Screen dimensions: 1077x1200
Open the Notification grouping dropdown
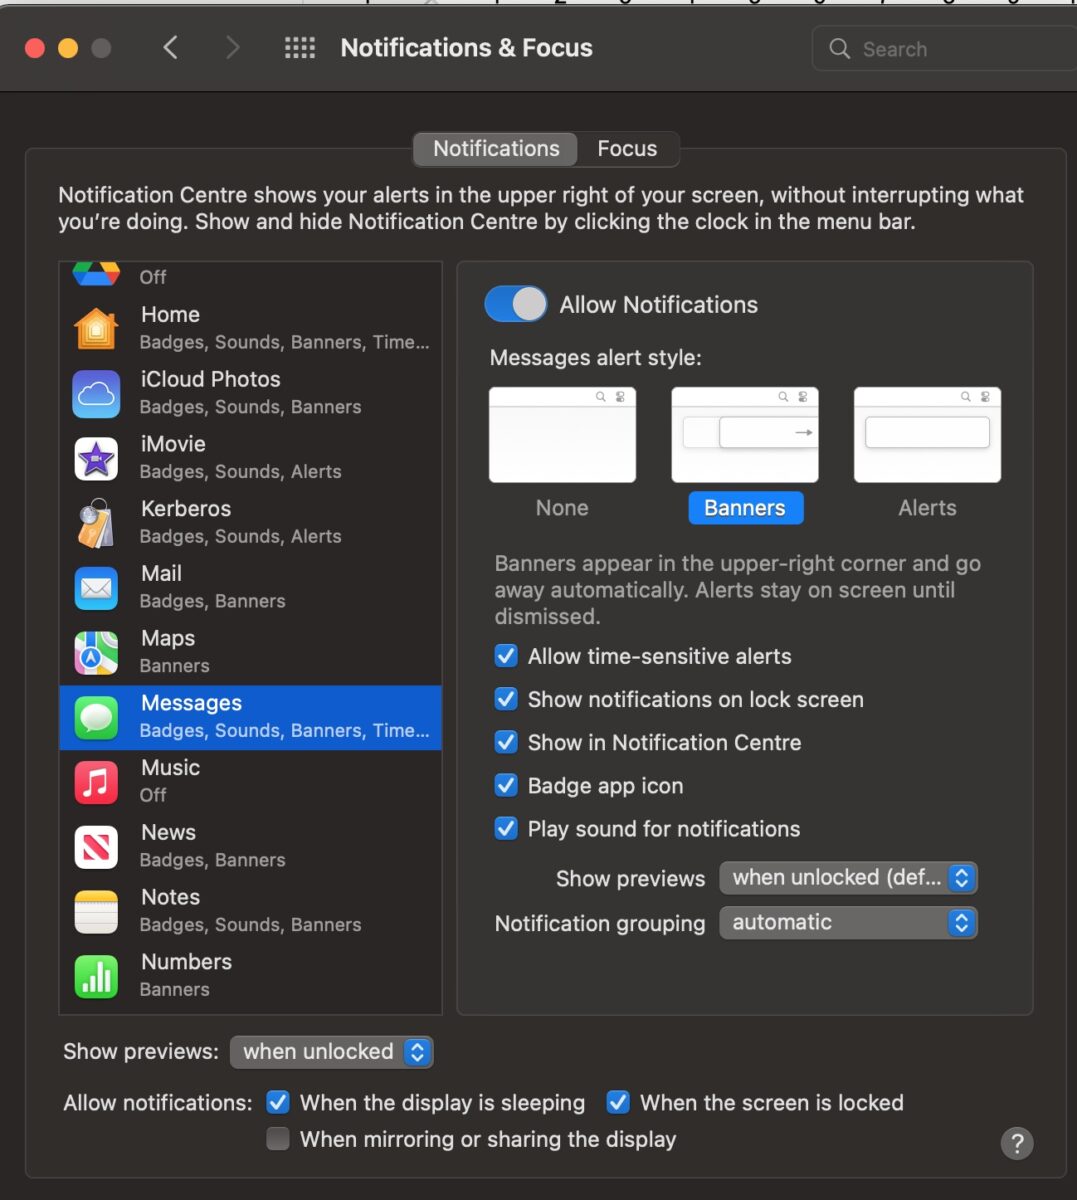click(x=848, y=922)
